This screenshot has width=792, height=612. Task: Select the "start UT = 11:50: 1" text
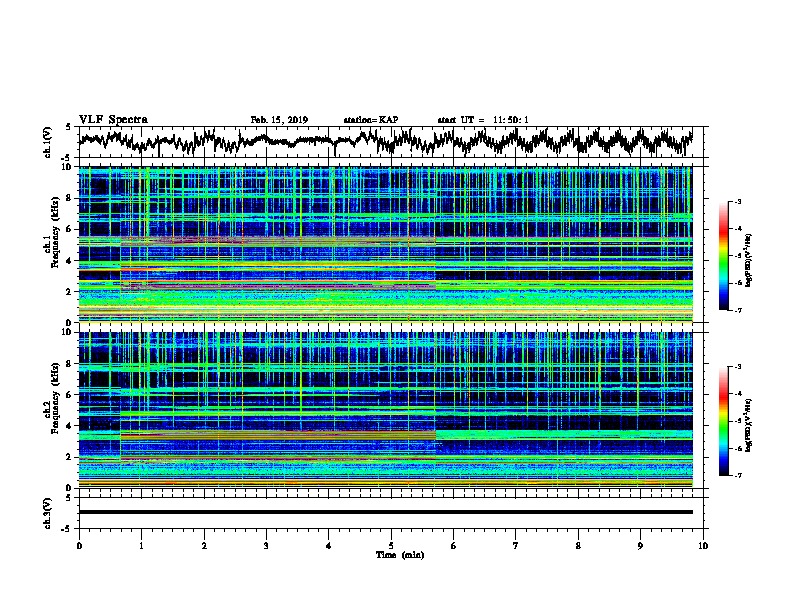(483, 120)
